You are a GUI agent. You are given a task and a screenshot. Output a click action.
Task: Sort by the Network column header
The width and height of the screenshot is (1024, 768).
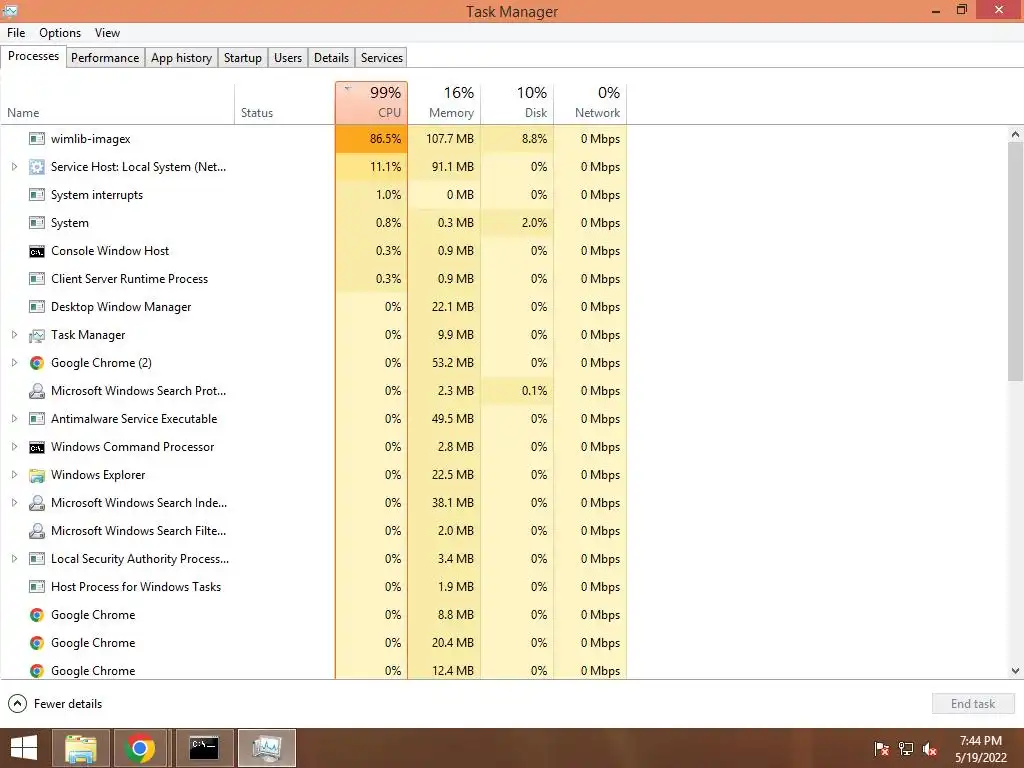(590, 103)
